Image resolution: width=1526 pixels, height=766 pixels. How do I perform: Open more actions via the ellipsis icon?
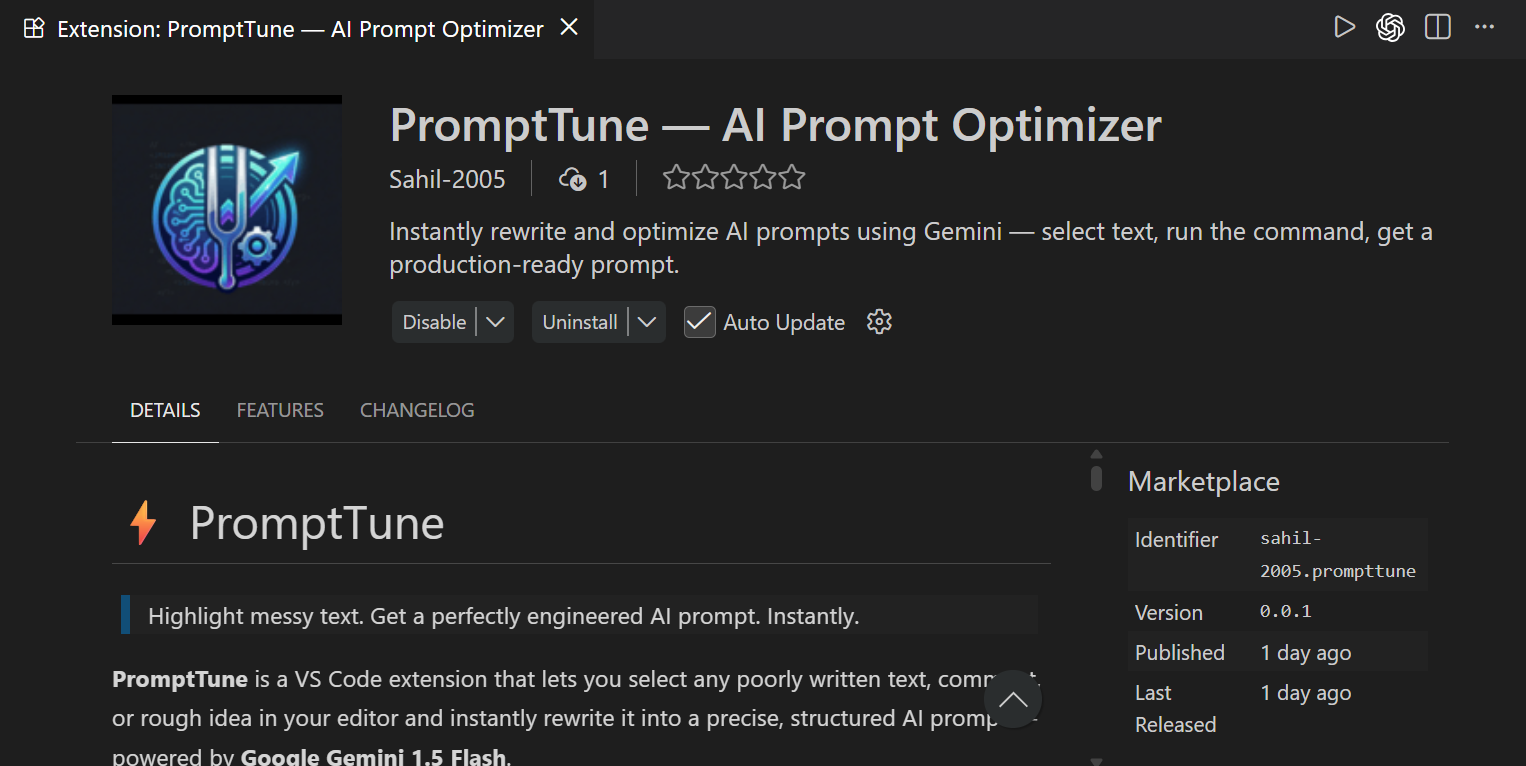tap(1484, 27)
